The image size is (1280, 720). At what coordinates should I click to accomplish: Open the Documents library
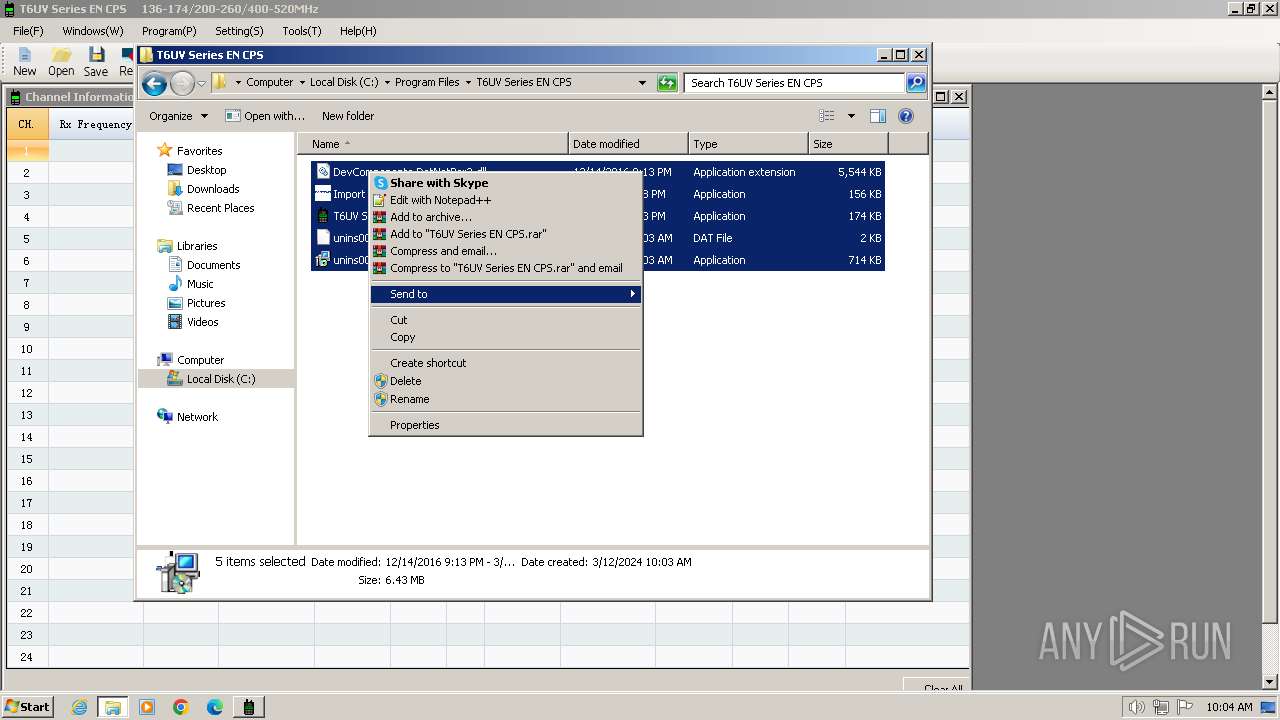tap(214, 265)
